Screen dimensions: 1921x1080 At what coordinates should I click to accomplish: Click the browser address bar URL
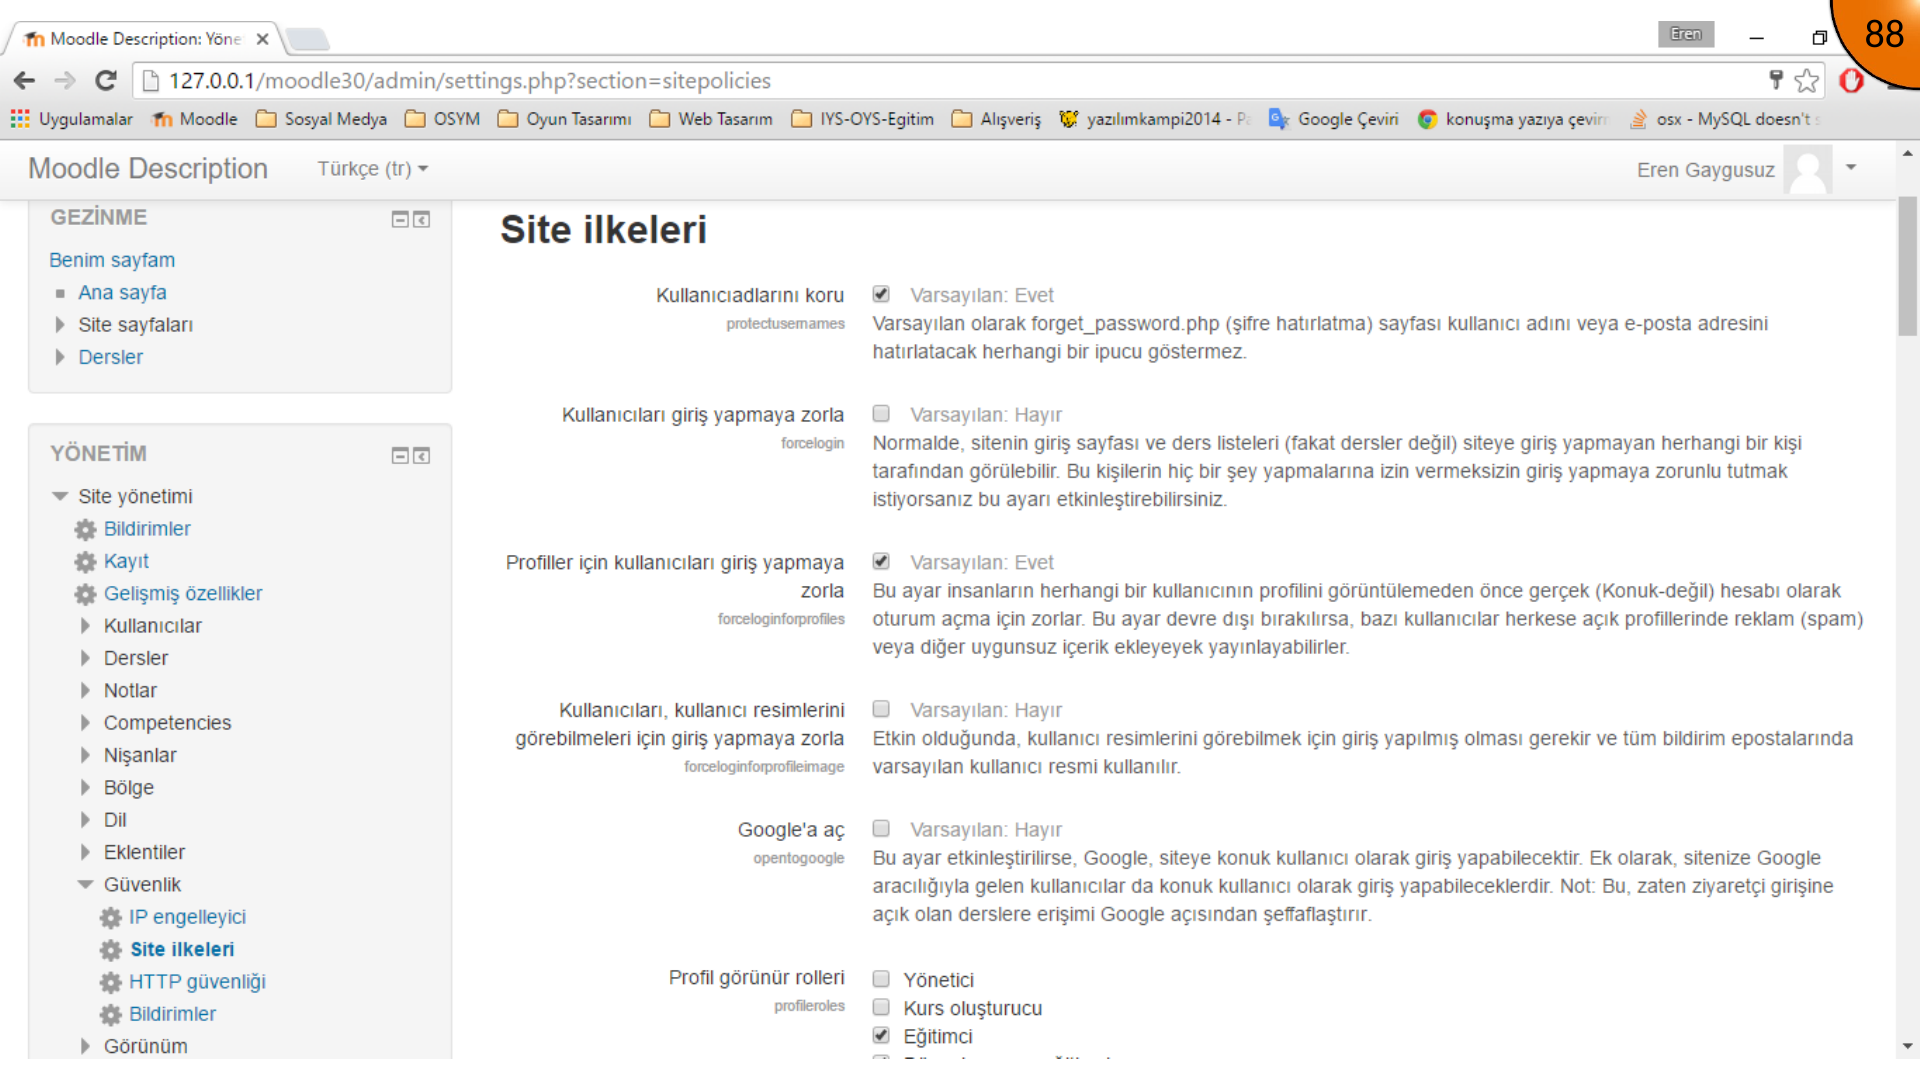pyautogui.click(x=470, y=80)
